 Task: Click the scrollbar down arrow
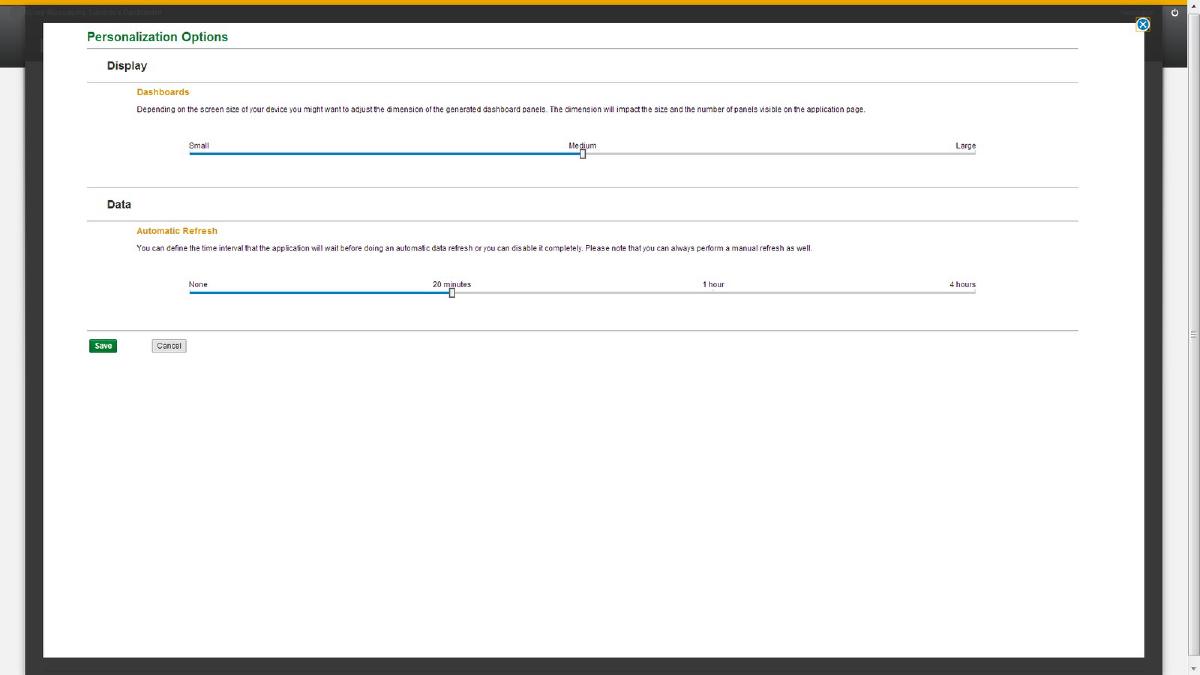1193,668
